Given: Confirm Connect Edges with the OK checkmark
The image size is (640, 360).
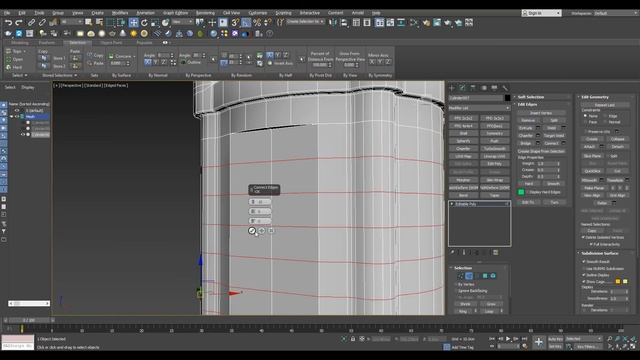Looking at the screenshot, I should 252,231.
